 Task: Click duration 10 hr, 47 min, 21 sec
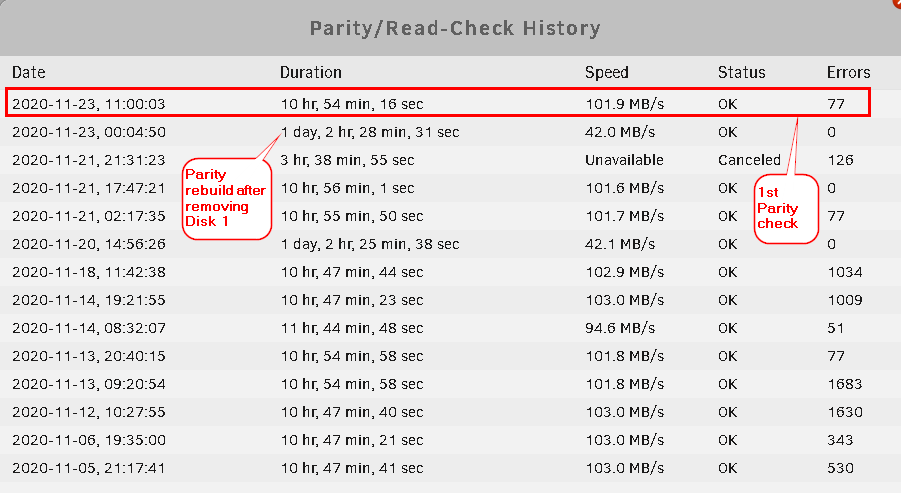352,441
